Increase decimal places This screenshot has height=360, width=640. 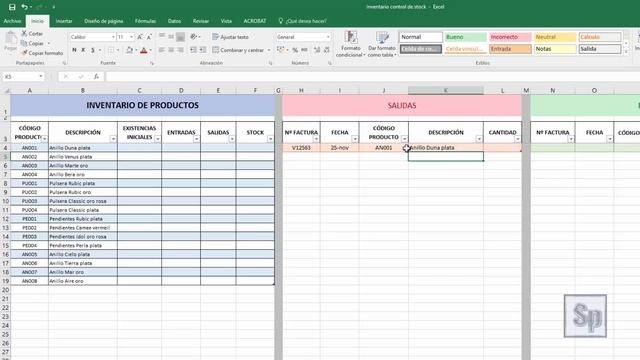[317, 50]
